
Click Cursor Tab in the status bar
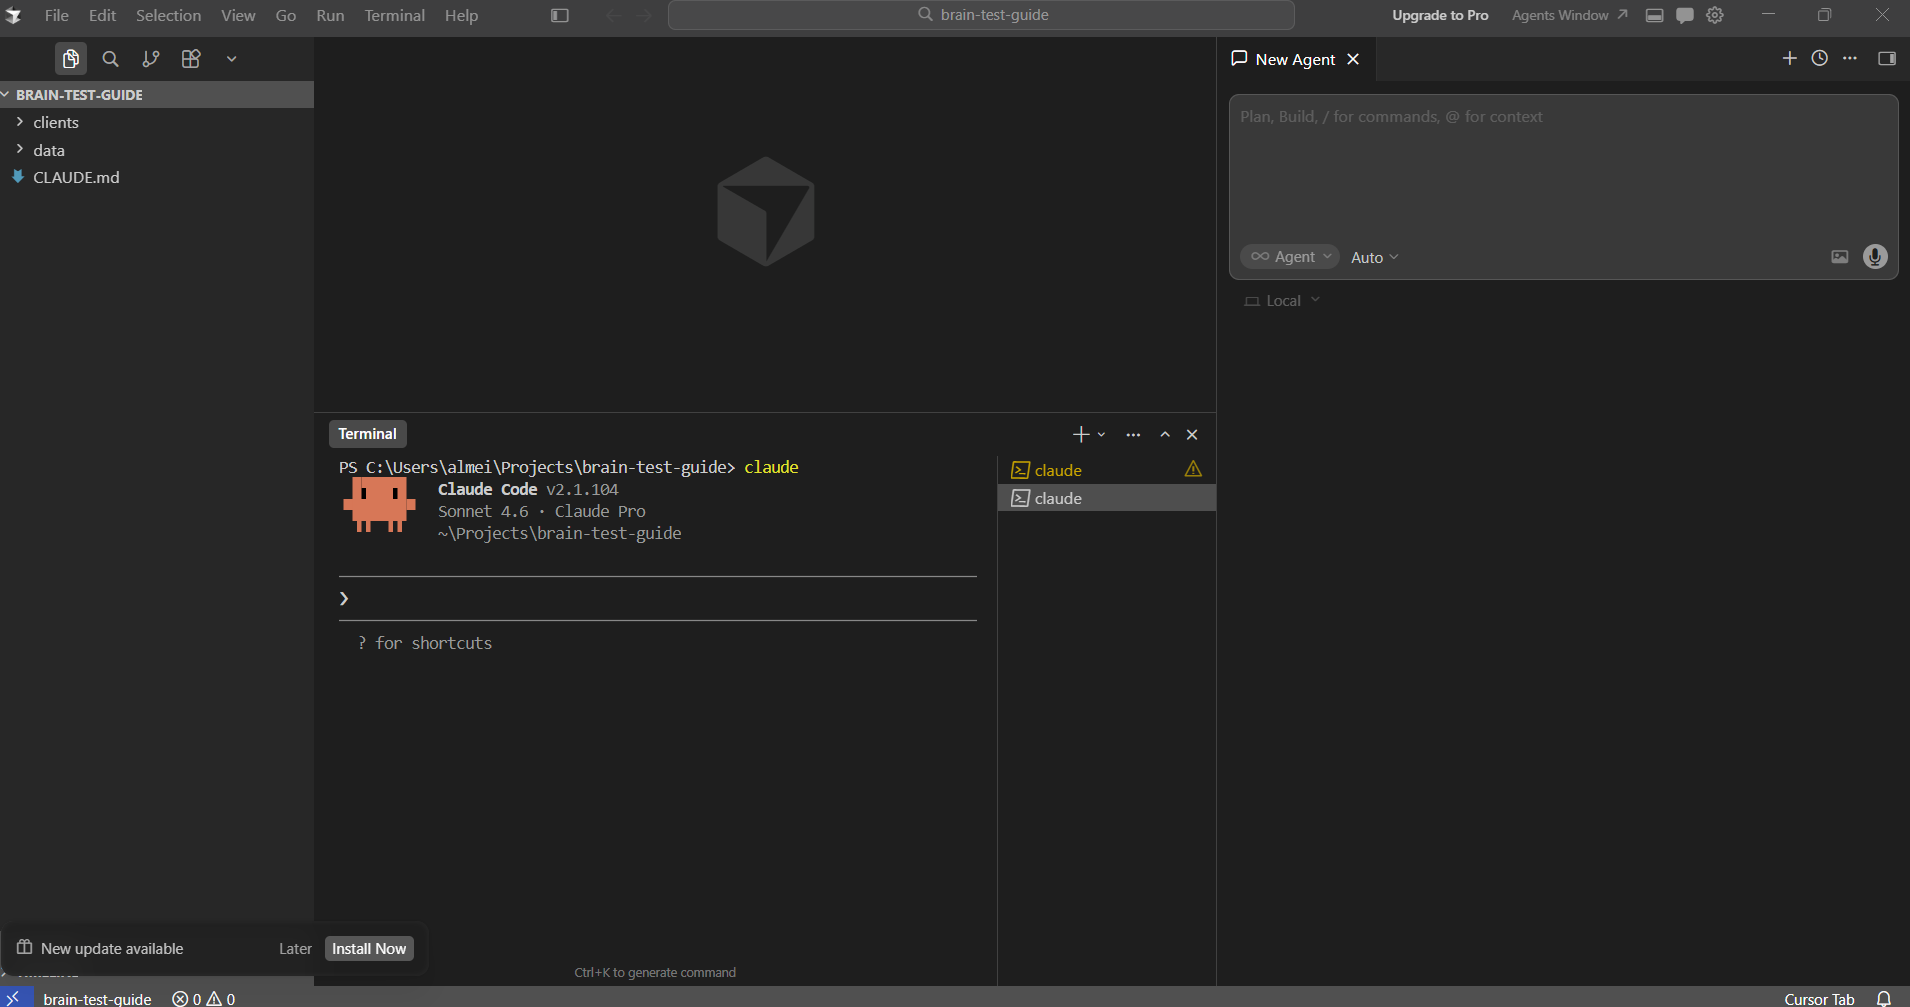[x=1819, y=999]
